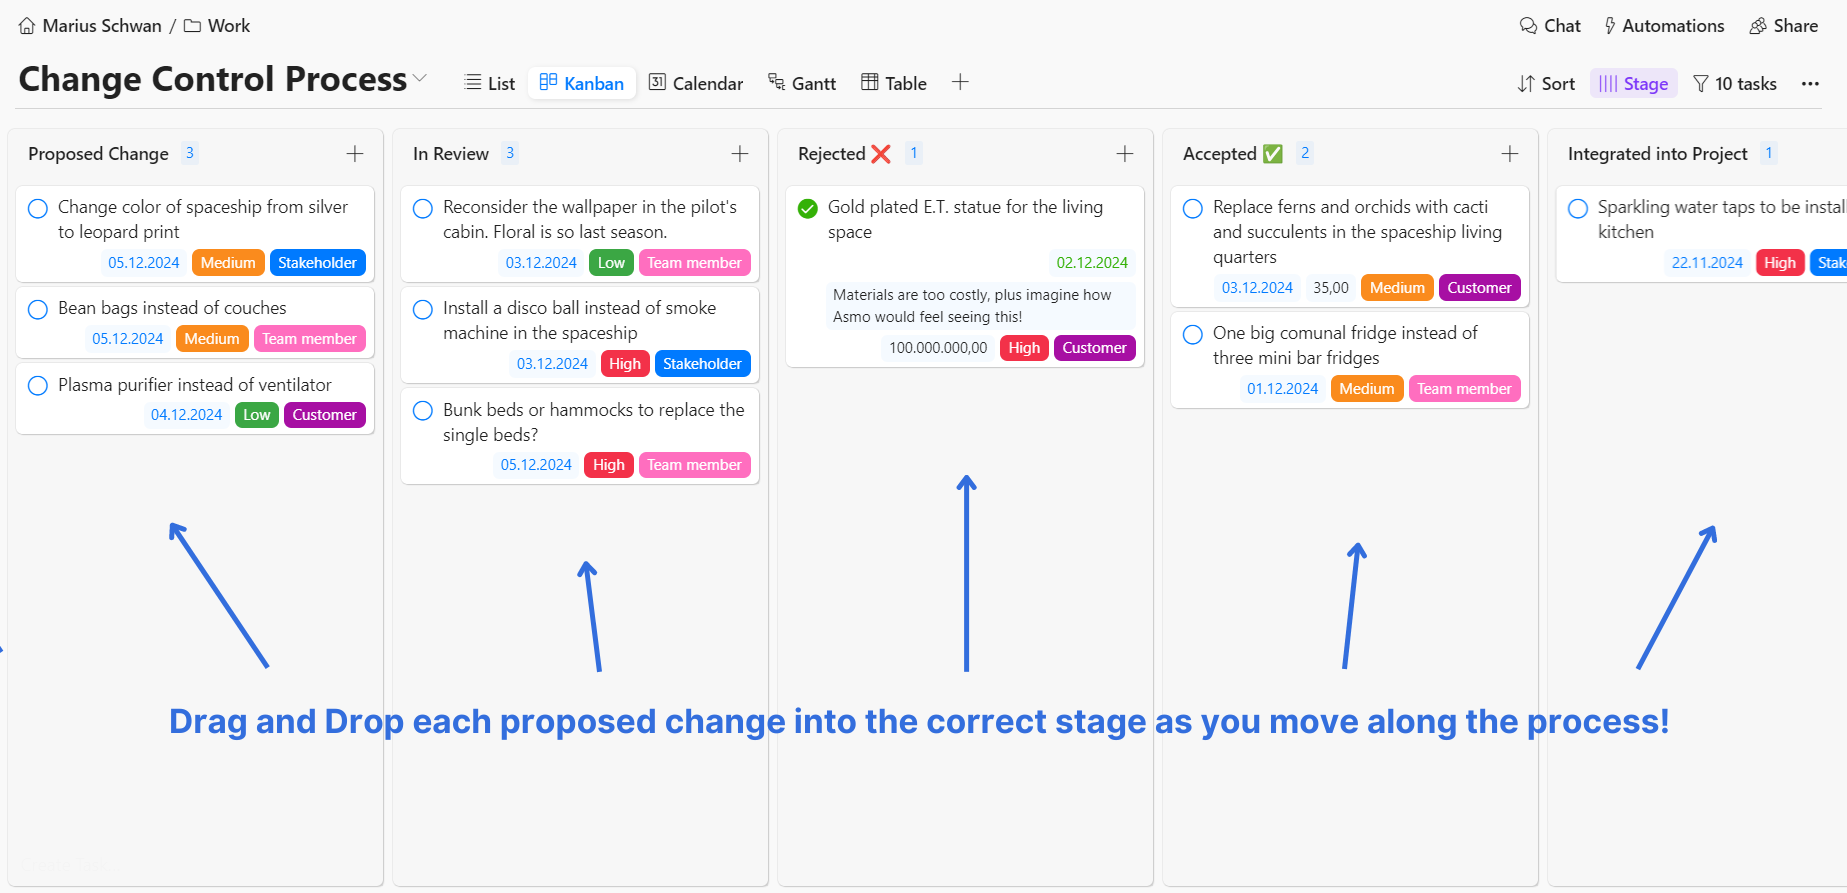Add a task to the Rejected column

point(1125,154)
